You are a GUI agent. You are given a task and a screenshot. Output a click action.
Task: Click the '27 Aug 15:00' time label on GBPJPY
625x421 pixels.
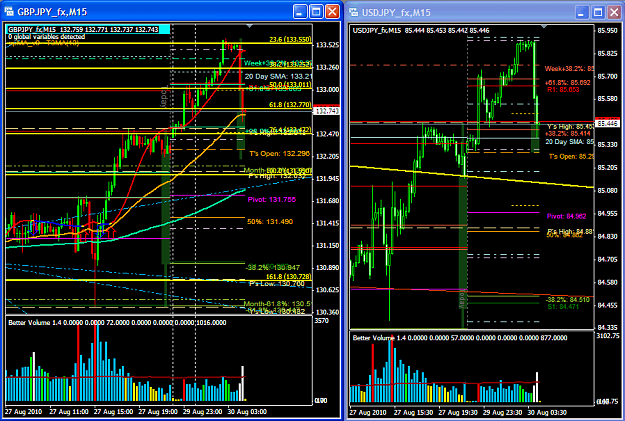[113, 411]
